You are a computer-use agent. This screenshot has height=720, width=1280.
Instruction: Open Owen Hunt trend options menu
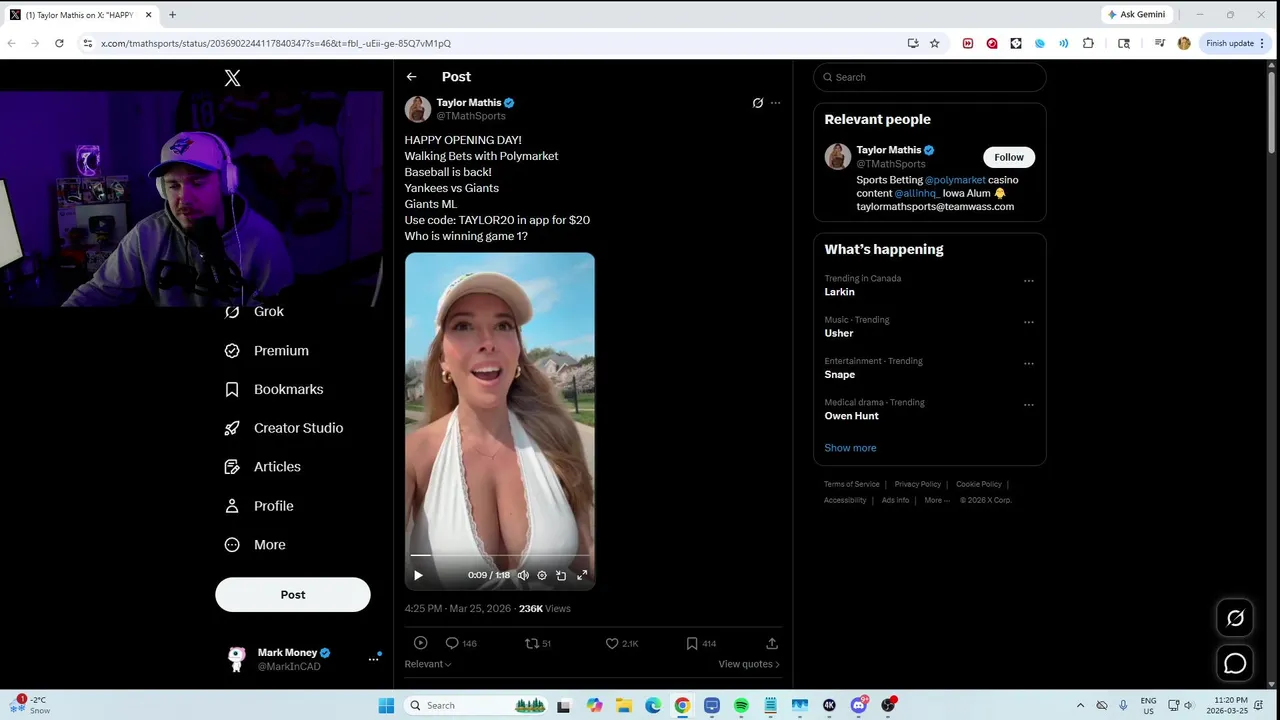(1028, 405)
